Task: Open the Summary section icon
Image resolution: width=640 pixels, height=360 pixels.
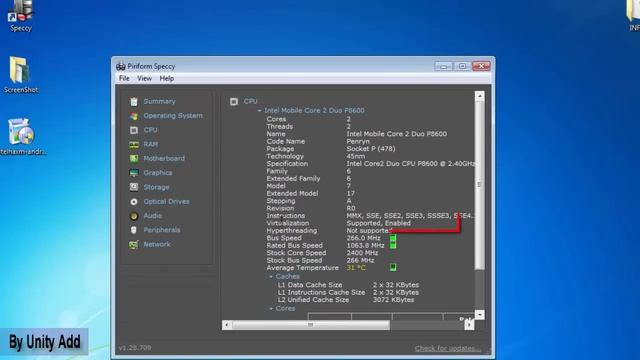Action: [x=133, y=102]
